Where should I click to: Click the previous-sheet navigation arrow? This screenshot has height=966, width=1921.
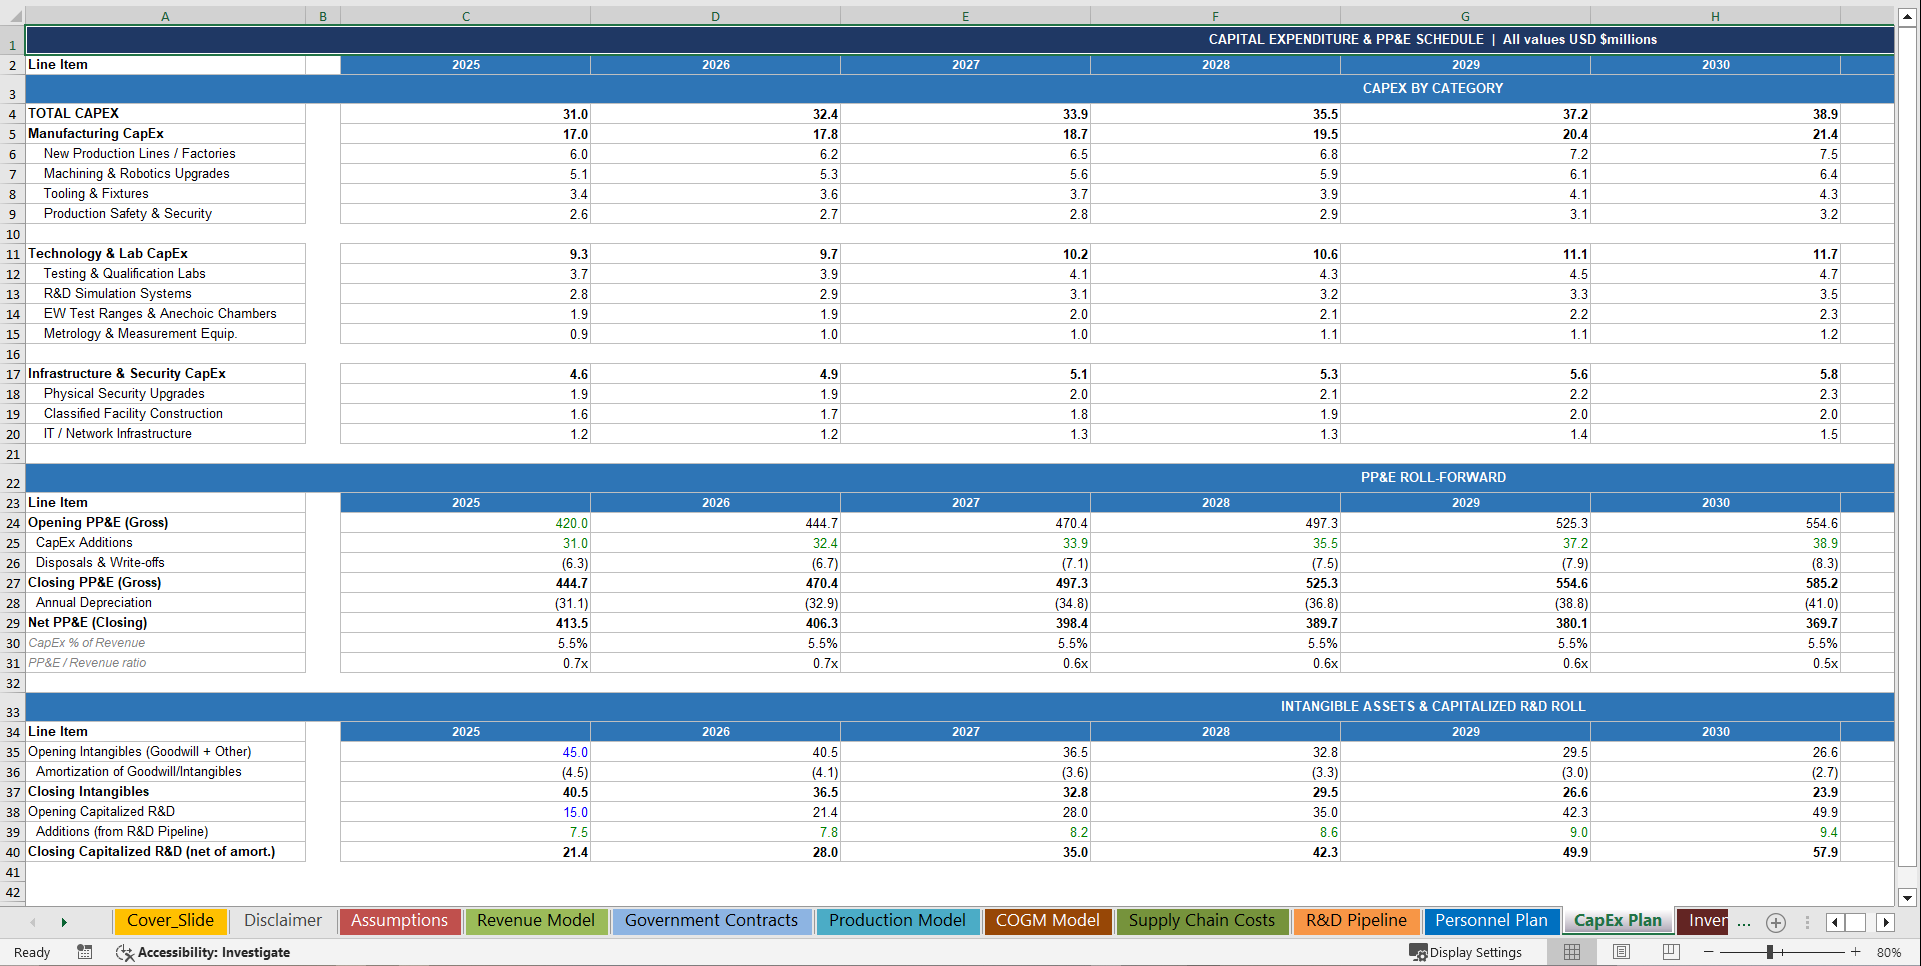click(x=34, y=922)
